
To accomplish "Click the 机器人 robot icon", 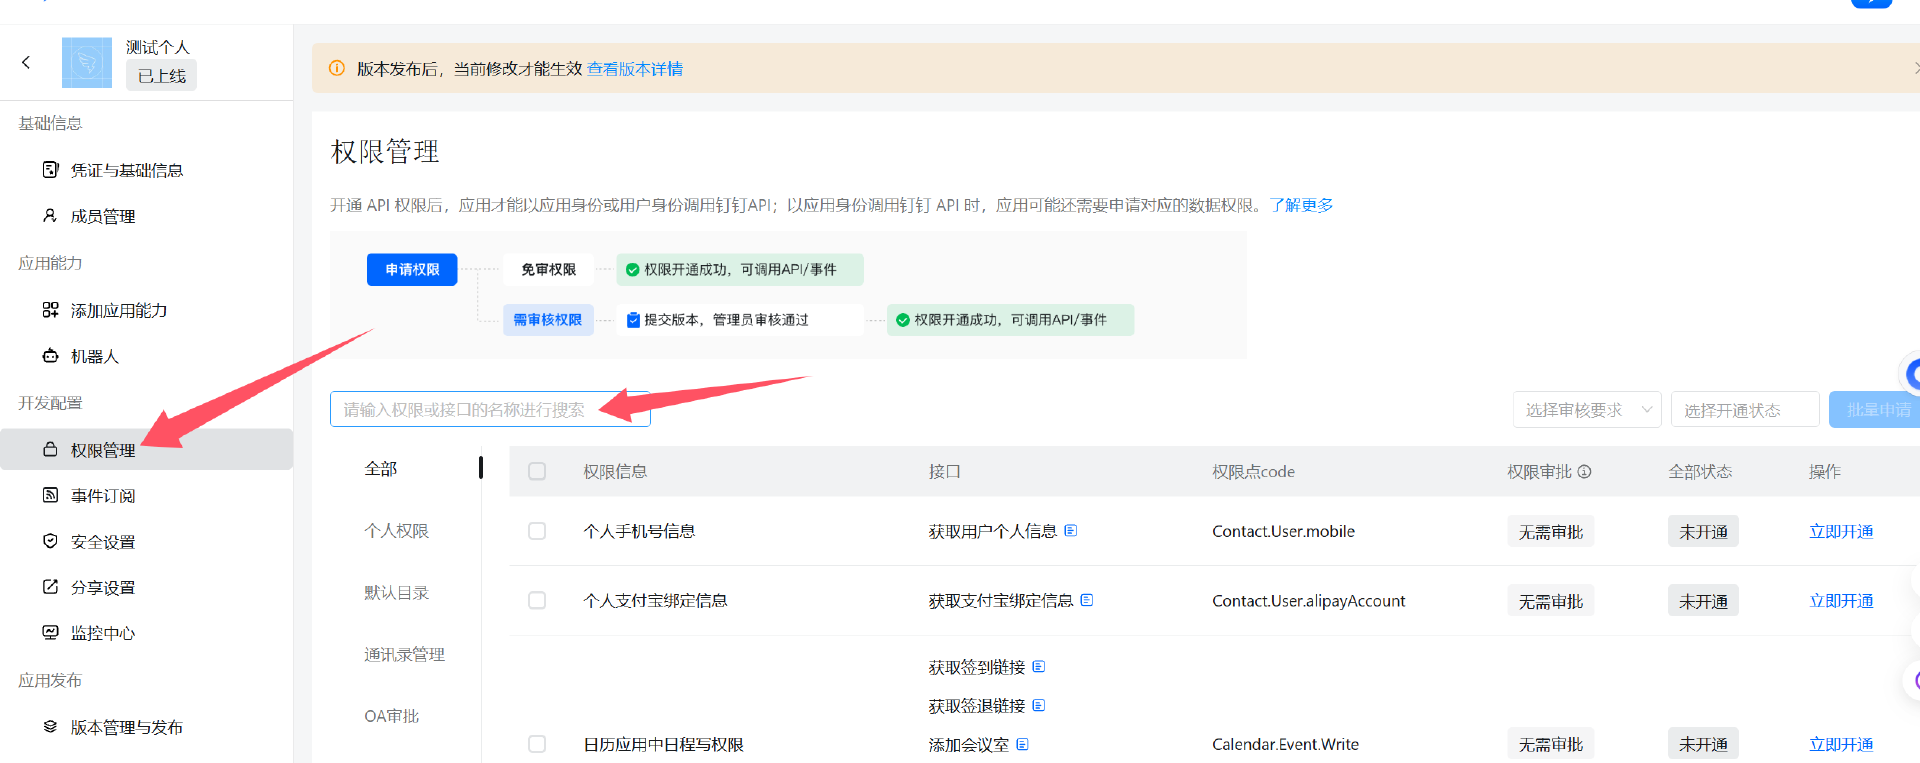I will pyautogui.click(x=50, y=355).
